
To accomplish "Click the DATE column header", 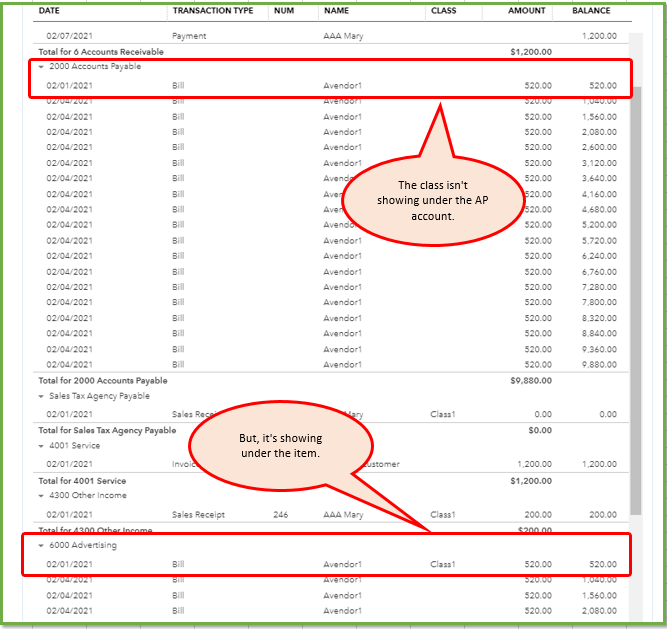I will pos(49,11).
